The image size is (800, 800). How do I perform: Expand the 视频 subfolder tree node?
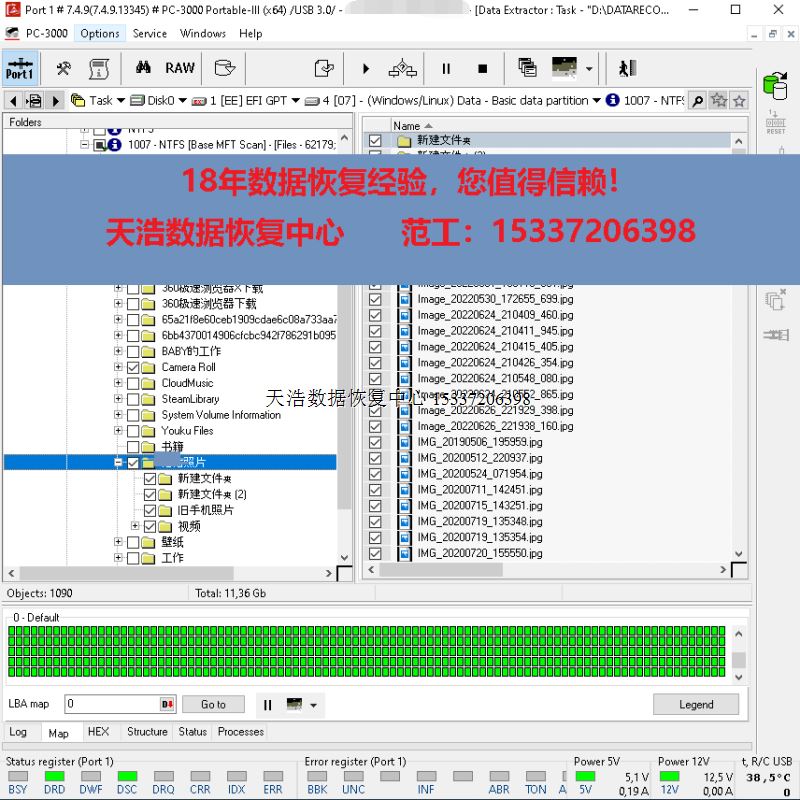[135, 526]
